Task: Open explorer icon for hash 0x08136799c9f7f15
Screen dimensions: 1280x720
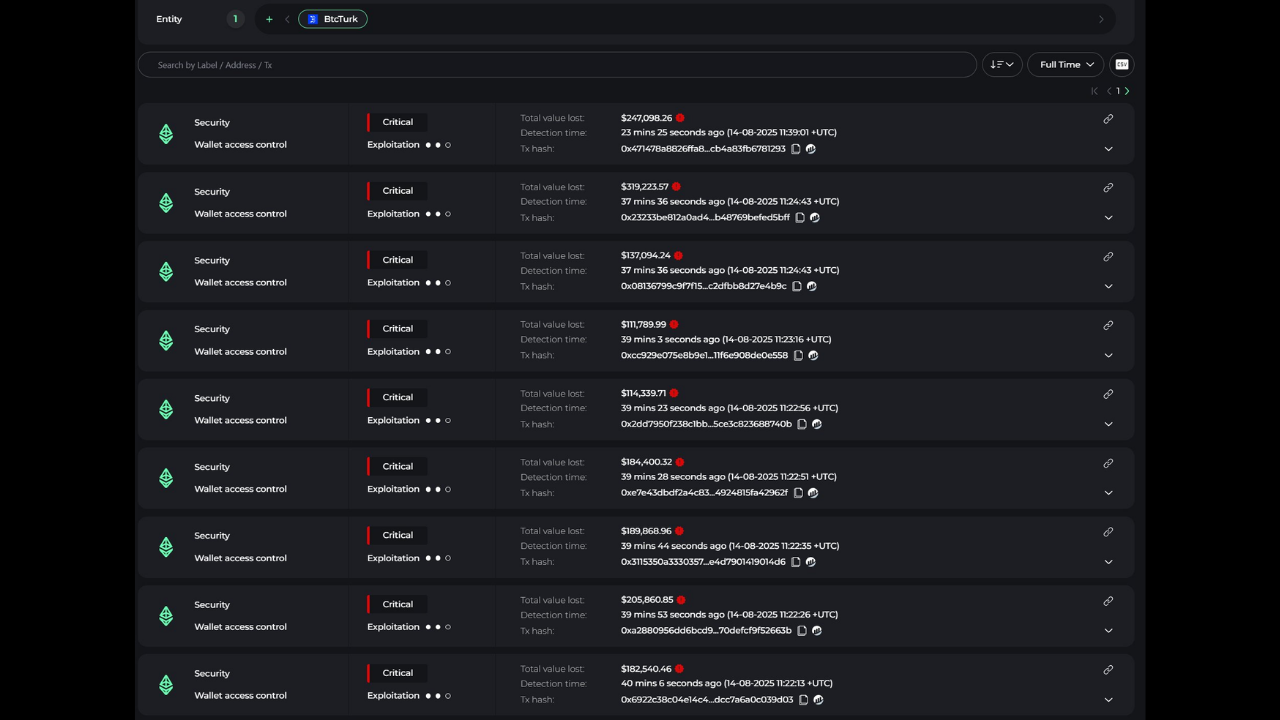Action: click(812, 287)
